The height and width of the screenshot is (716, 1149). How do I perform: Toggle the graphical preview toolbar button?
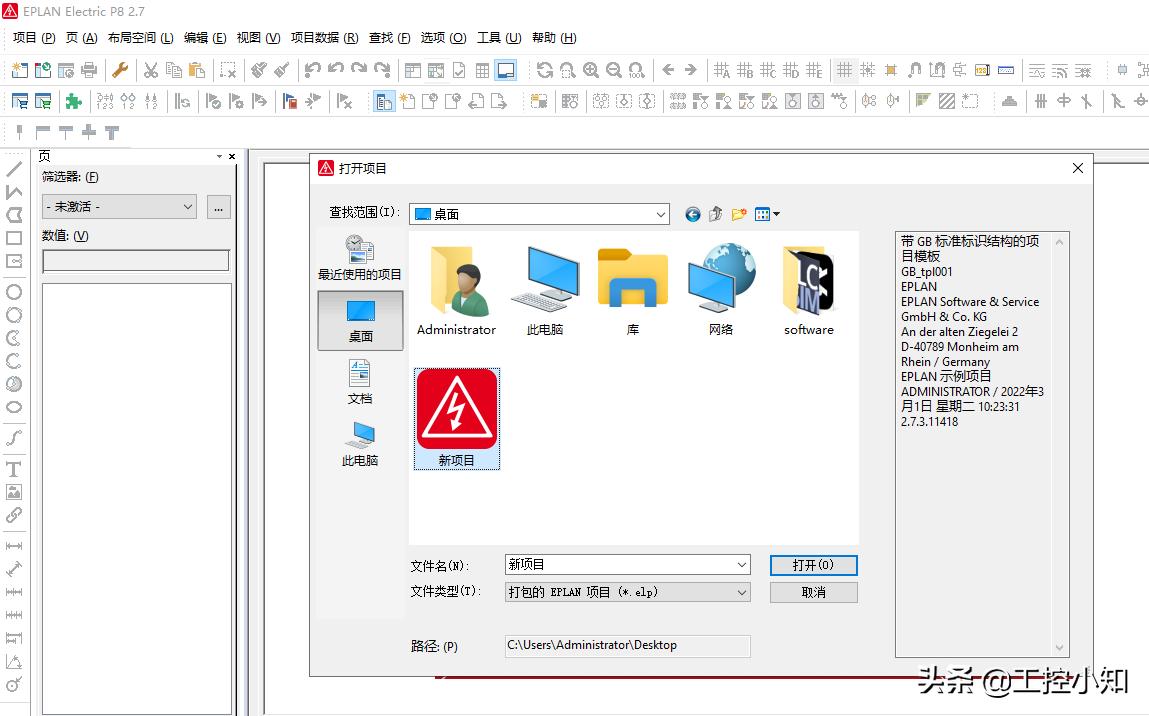[506, 70]
